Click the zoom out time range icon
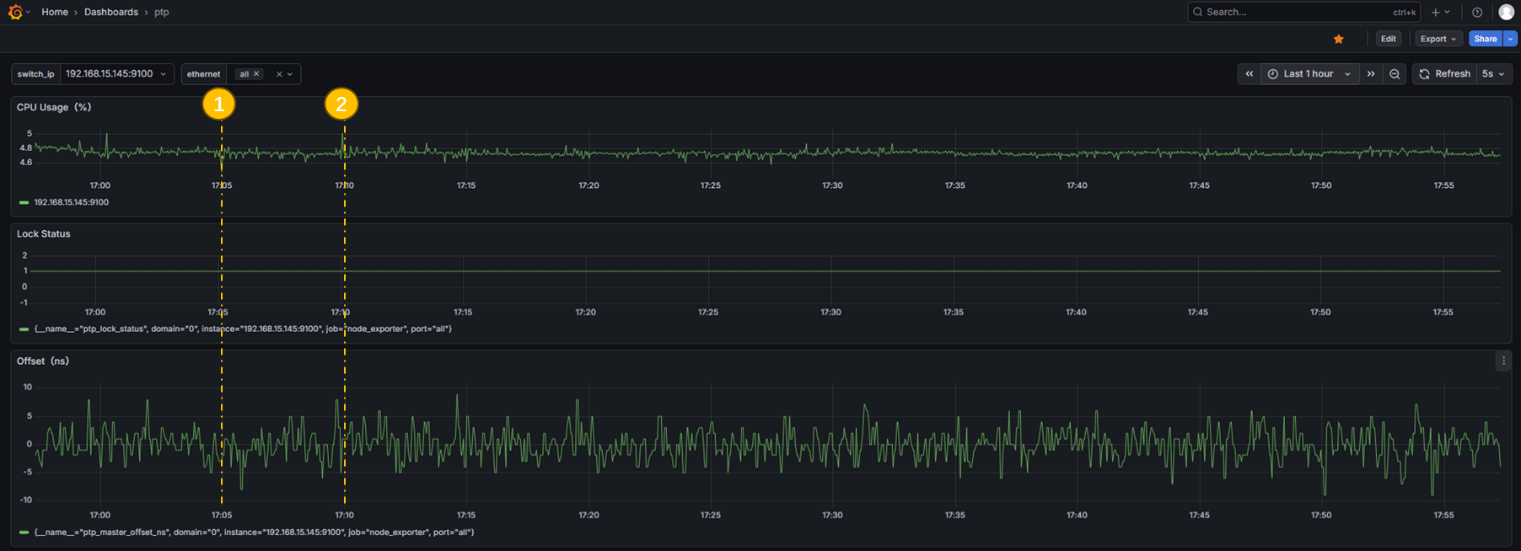Image resolution: width=1521 pixels, height=551 pixels. pyautogui.click(x=1394, y=74)
